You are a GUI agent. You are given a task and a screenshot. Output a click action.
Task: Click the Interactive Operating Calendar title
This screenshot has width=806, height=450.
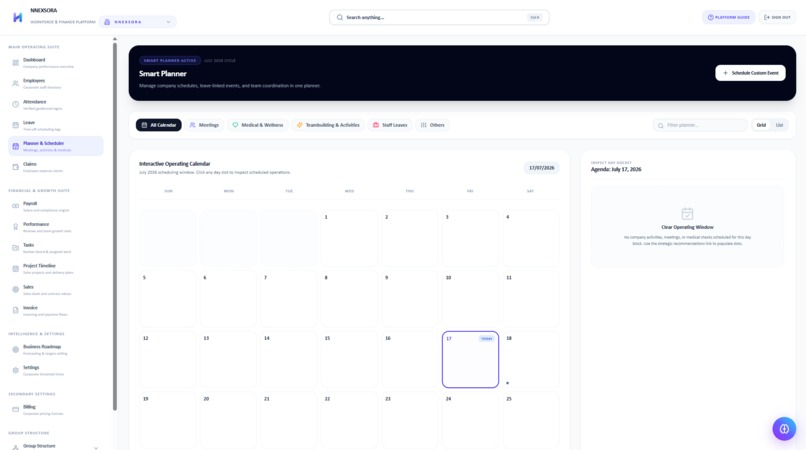pyautogui.click(x=174, y=164)
